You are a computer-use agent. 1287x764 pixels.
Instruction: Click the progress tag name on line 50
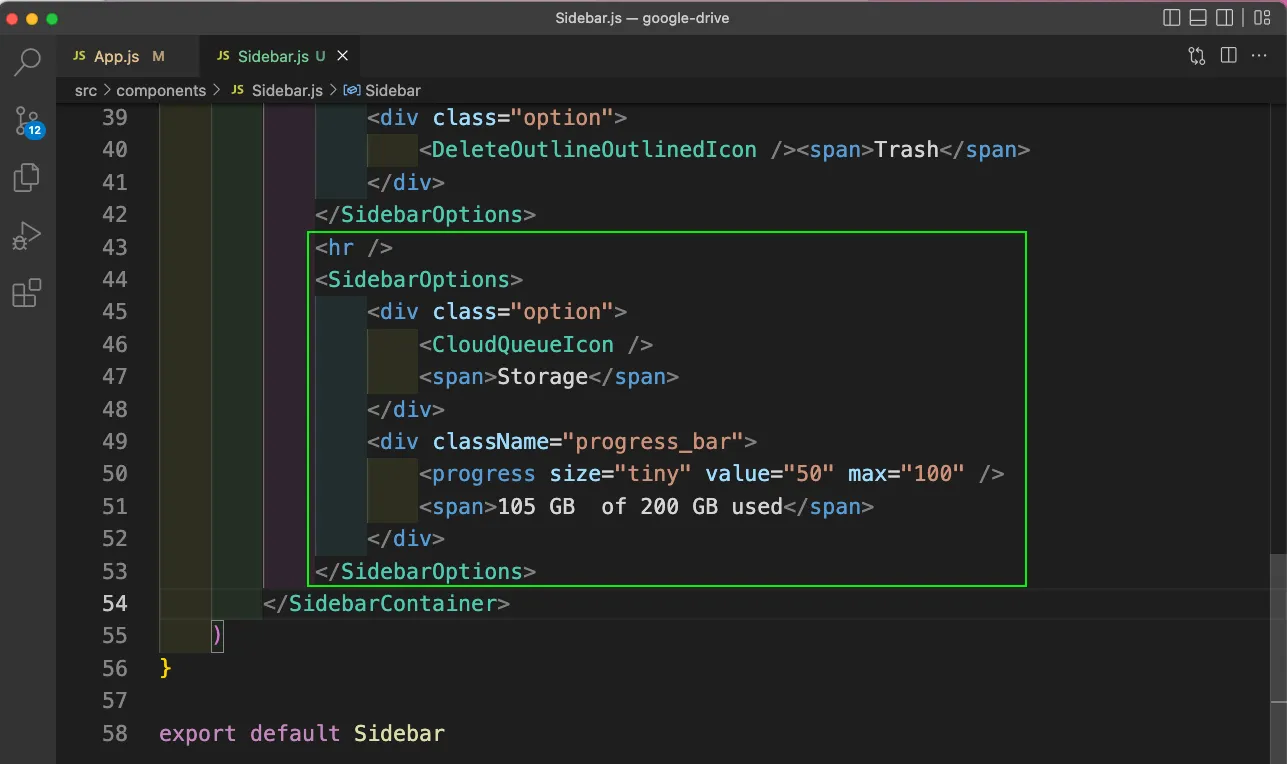(x=484, y=473)
